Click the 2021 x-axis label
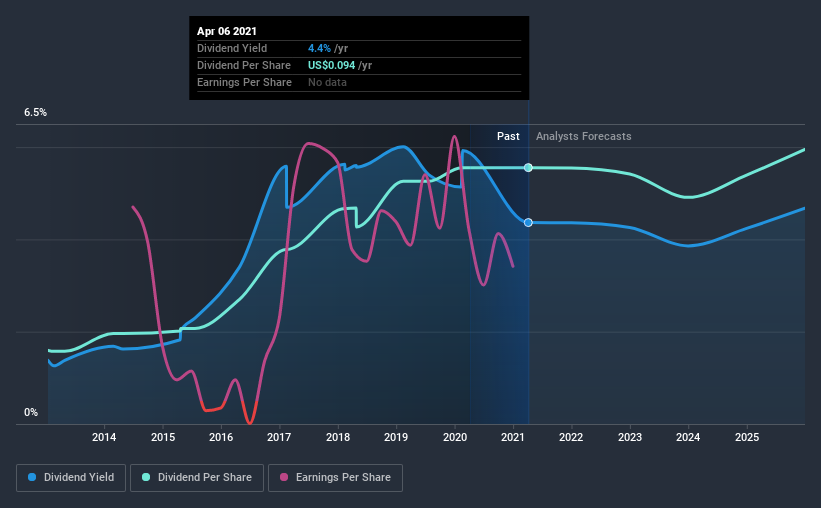The width and height of the screenshot is (821, 508). coord(513,437)
